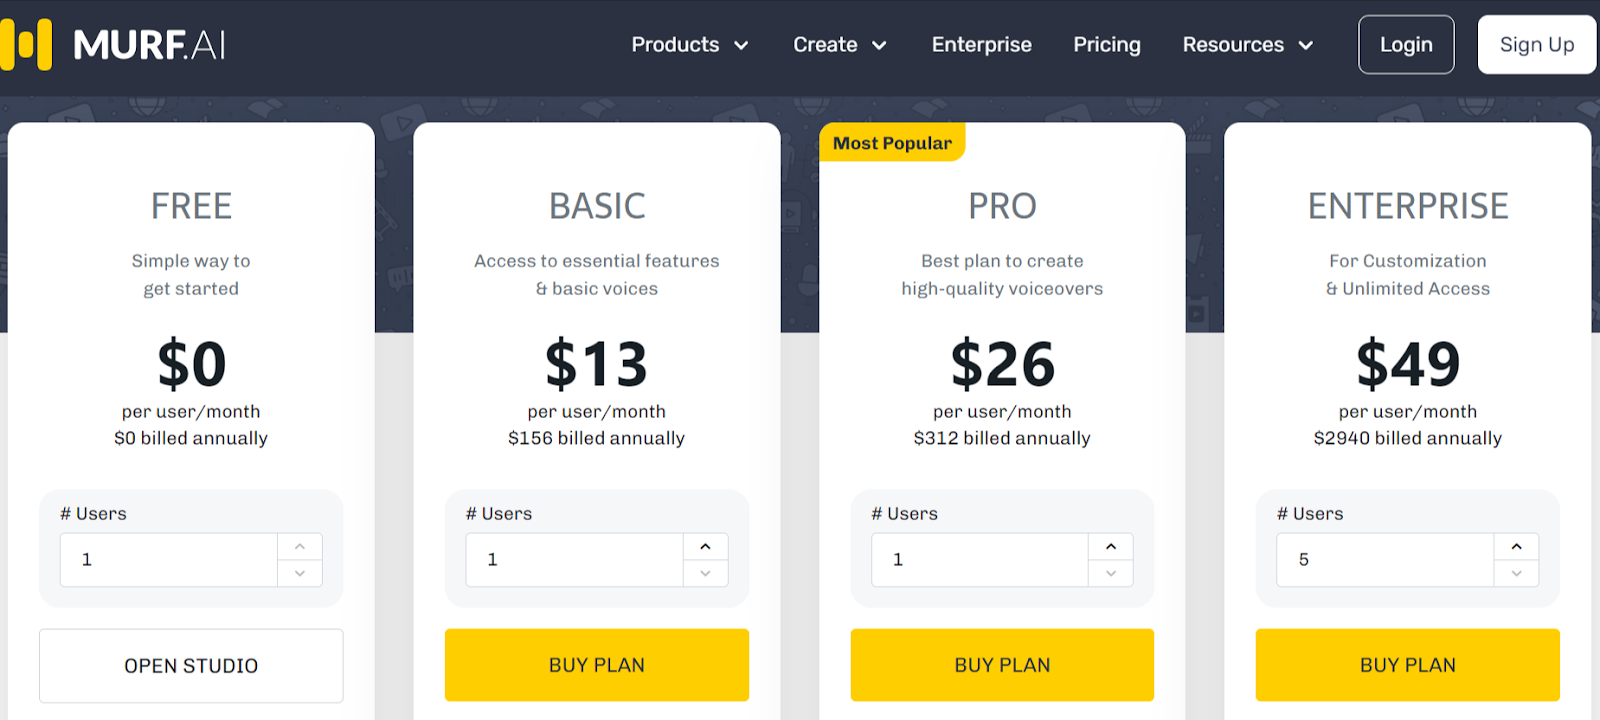
Task: Expand the Create dropdown menu
Action: 839,45
